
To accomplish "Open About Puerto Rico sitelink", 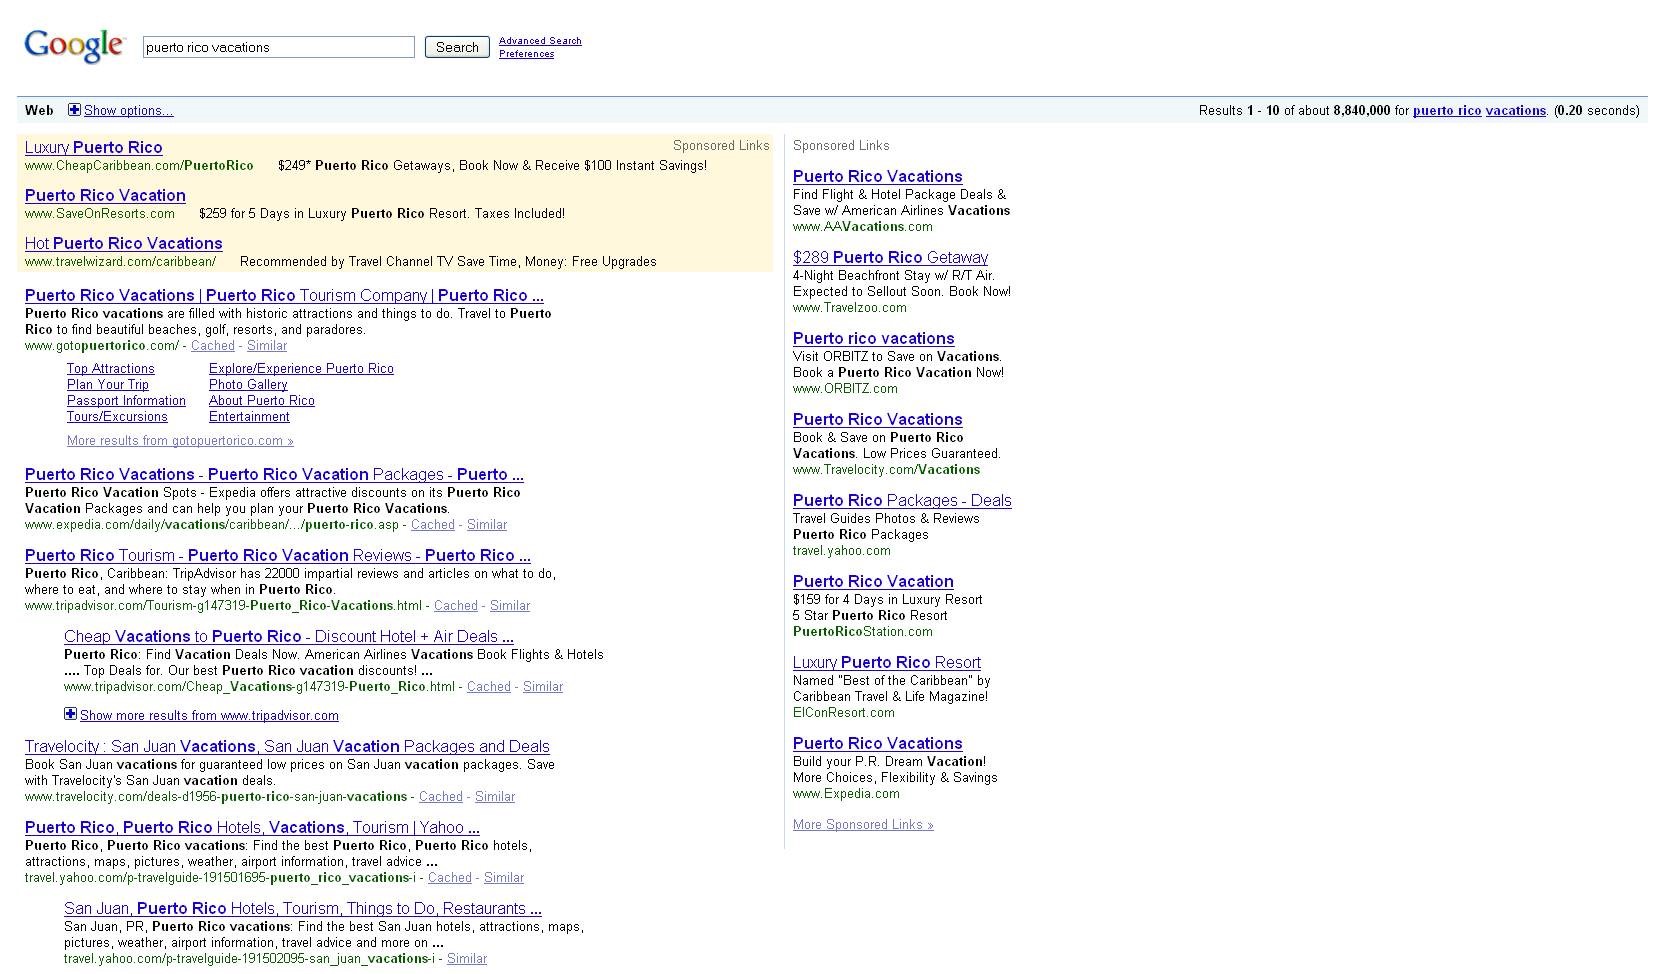I will [x=262, y=401].
